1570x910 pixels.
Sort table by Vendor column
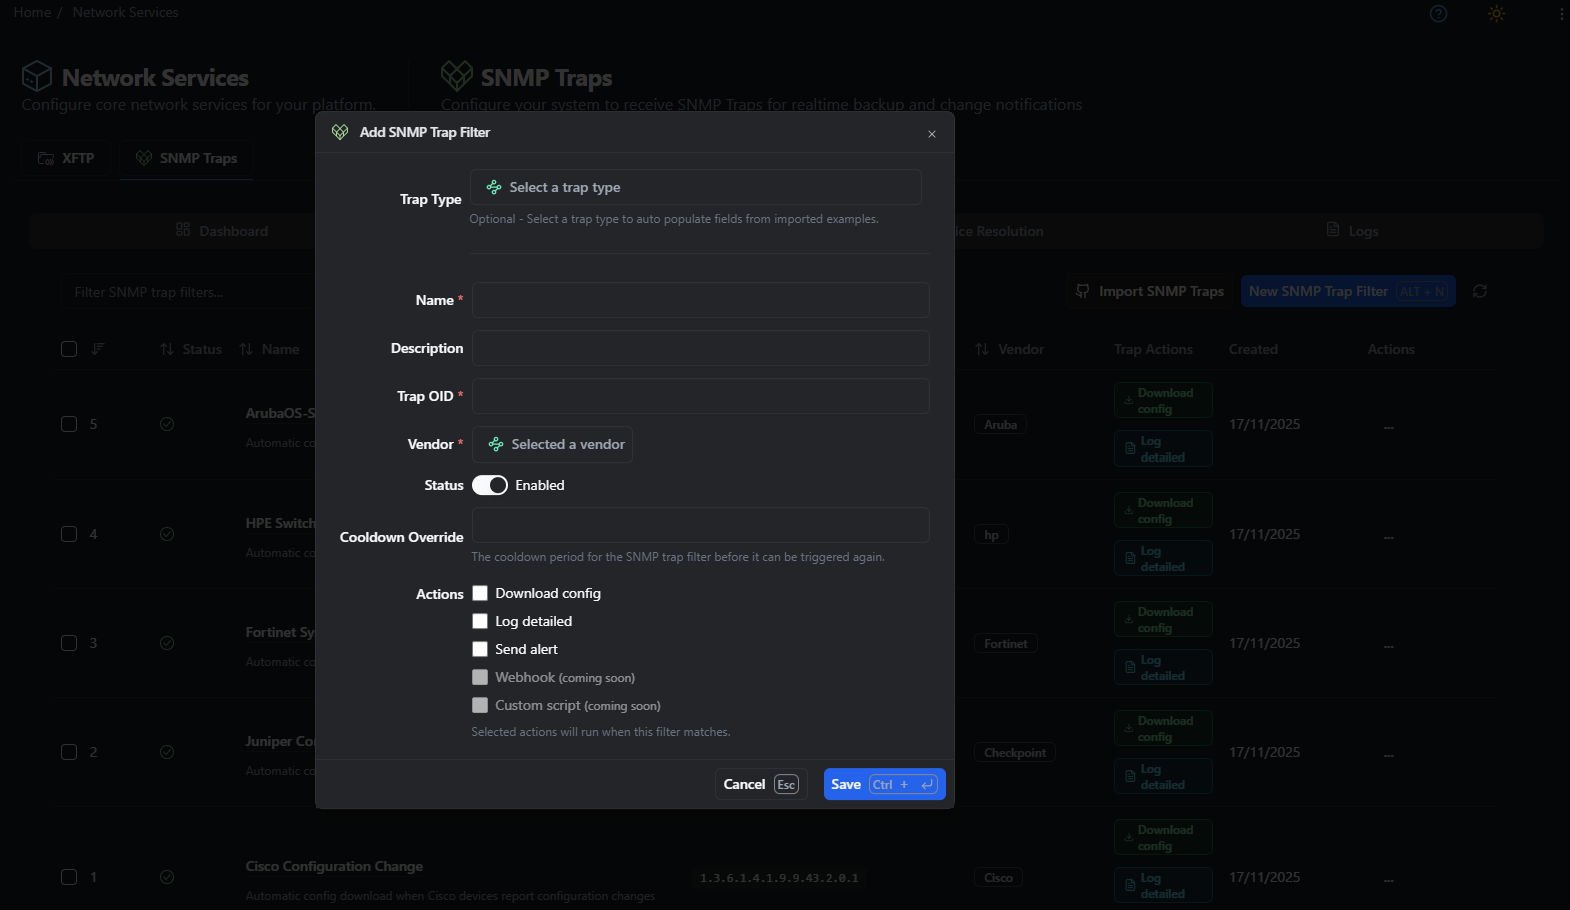pos(1009,349)
